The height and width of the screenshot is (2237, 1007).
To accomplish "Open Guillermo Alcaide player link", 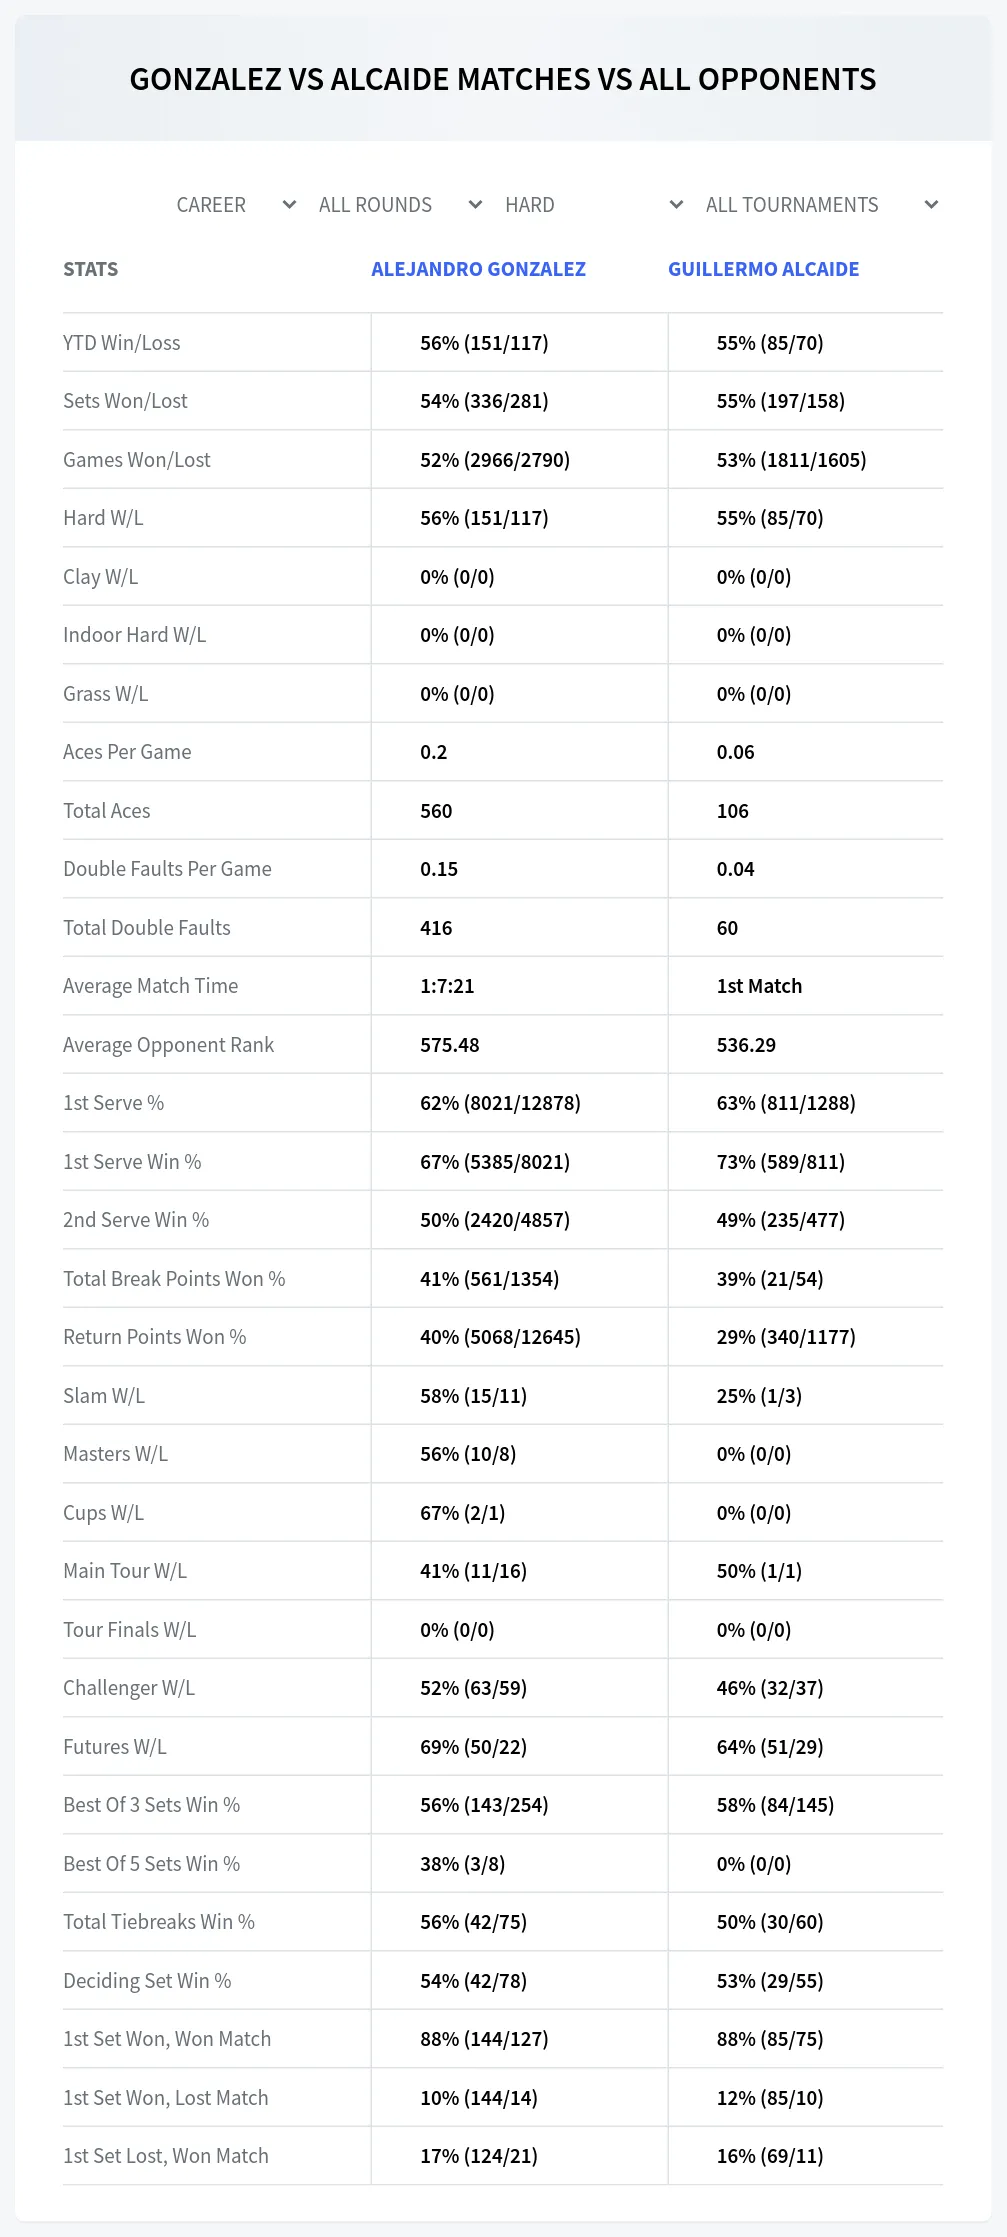I will 764,269.
